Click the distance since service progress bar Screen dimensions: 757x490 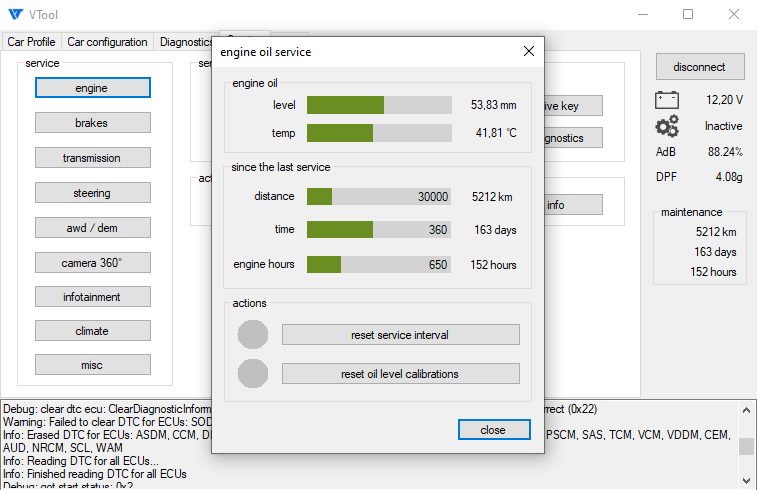(x=378, y=196)
